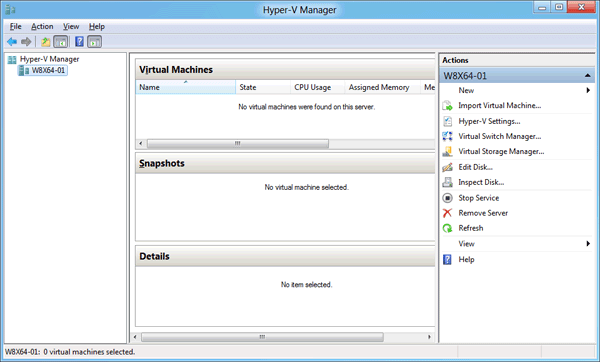Click the red Remove Server X icon

point(447,213)
